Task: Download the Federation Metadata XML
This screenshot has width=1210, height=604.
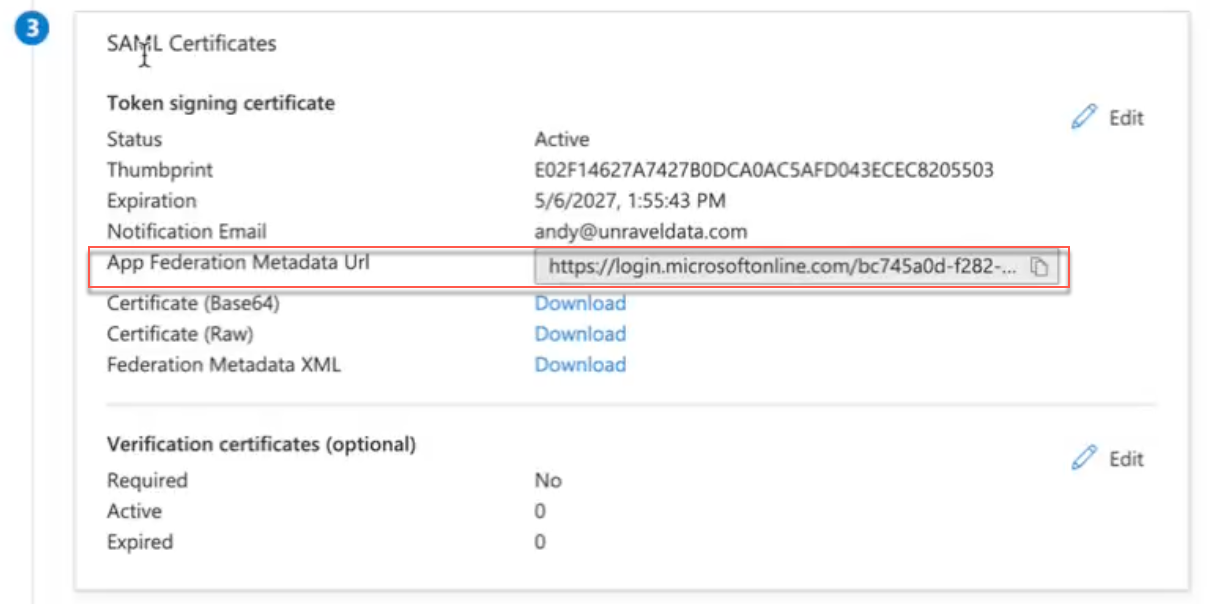Action: pos(578,364)
